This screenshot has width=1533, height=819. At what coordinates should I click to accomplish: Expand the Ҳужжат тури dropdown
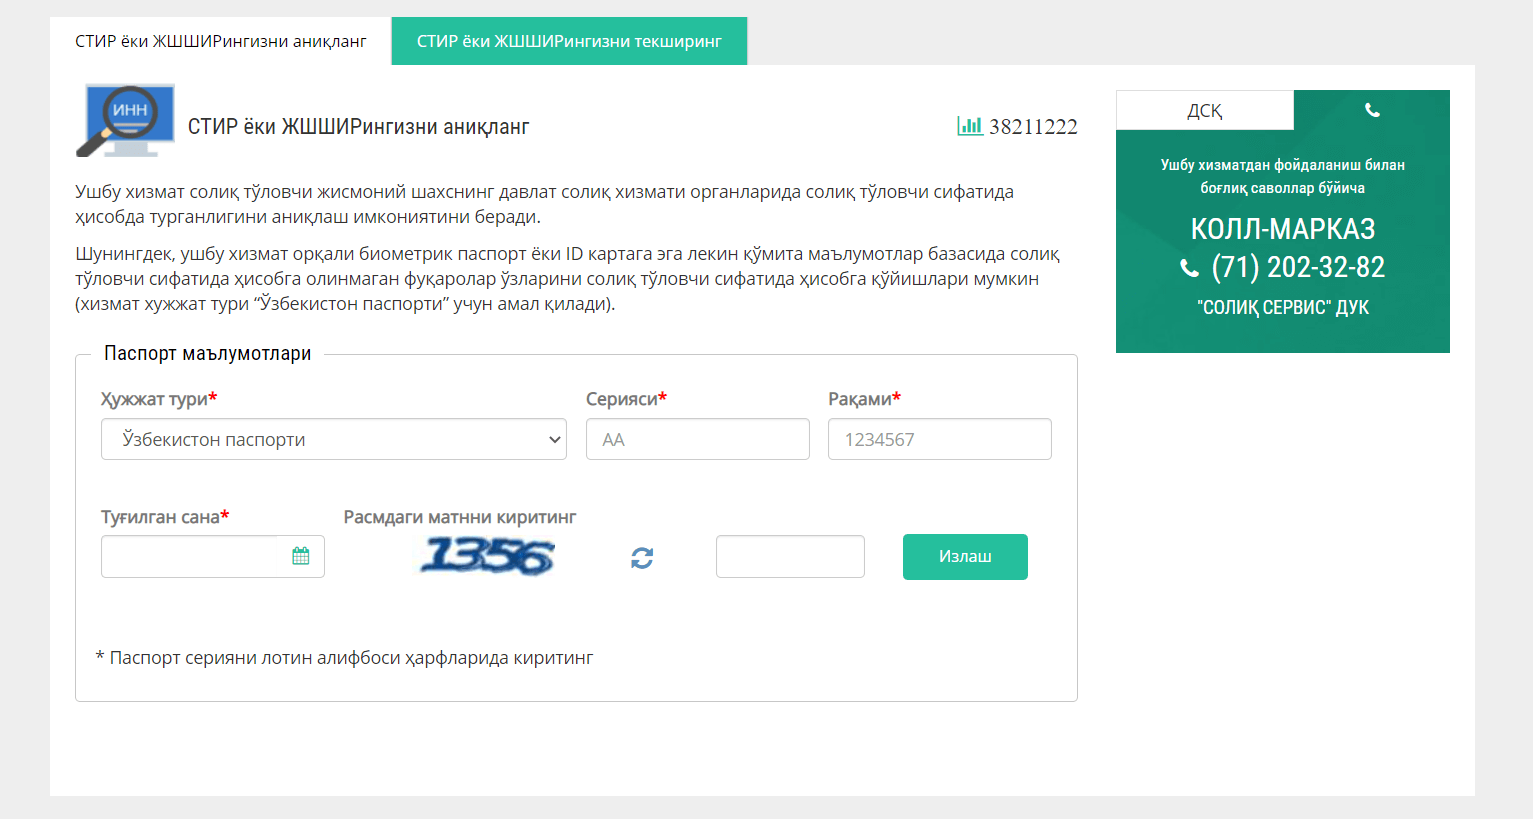(333, 439)
